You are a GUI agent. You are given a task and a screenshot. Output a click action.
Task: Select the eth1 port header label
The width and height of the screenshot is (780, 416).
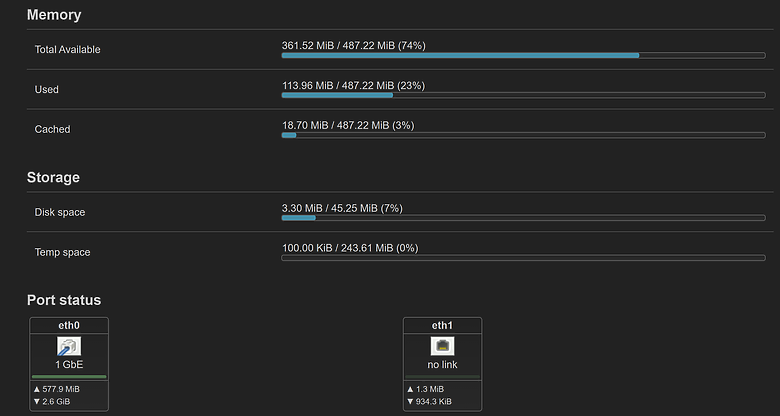tap(443, 325)
